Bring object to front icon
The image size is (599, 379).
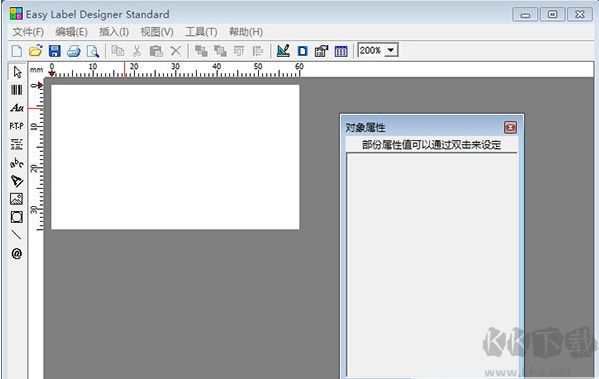(201, 51)
